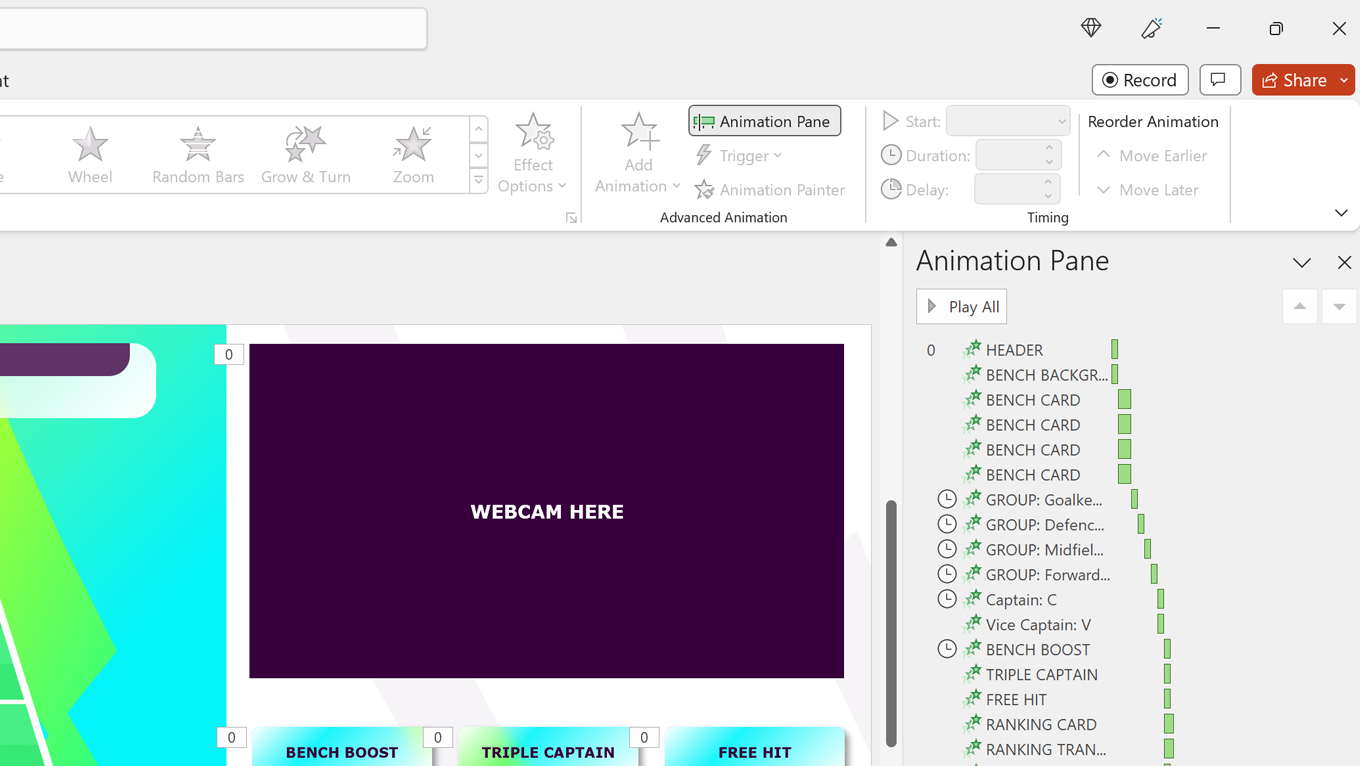Image resolution: width=1360 pixels, height=766 pixels.
Task: Expand the animation gallery more arrow
Action: coord(479,181)
